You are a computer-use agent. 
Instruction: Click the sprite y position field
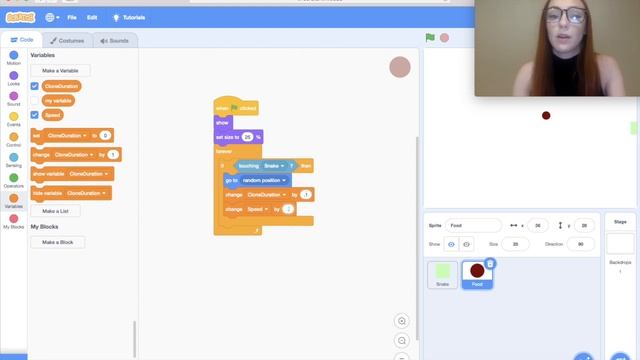(x=584, y=225)
